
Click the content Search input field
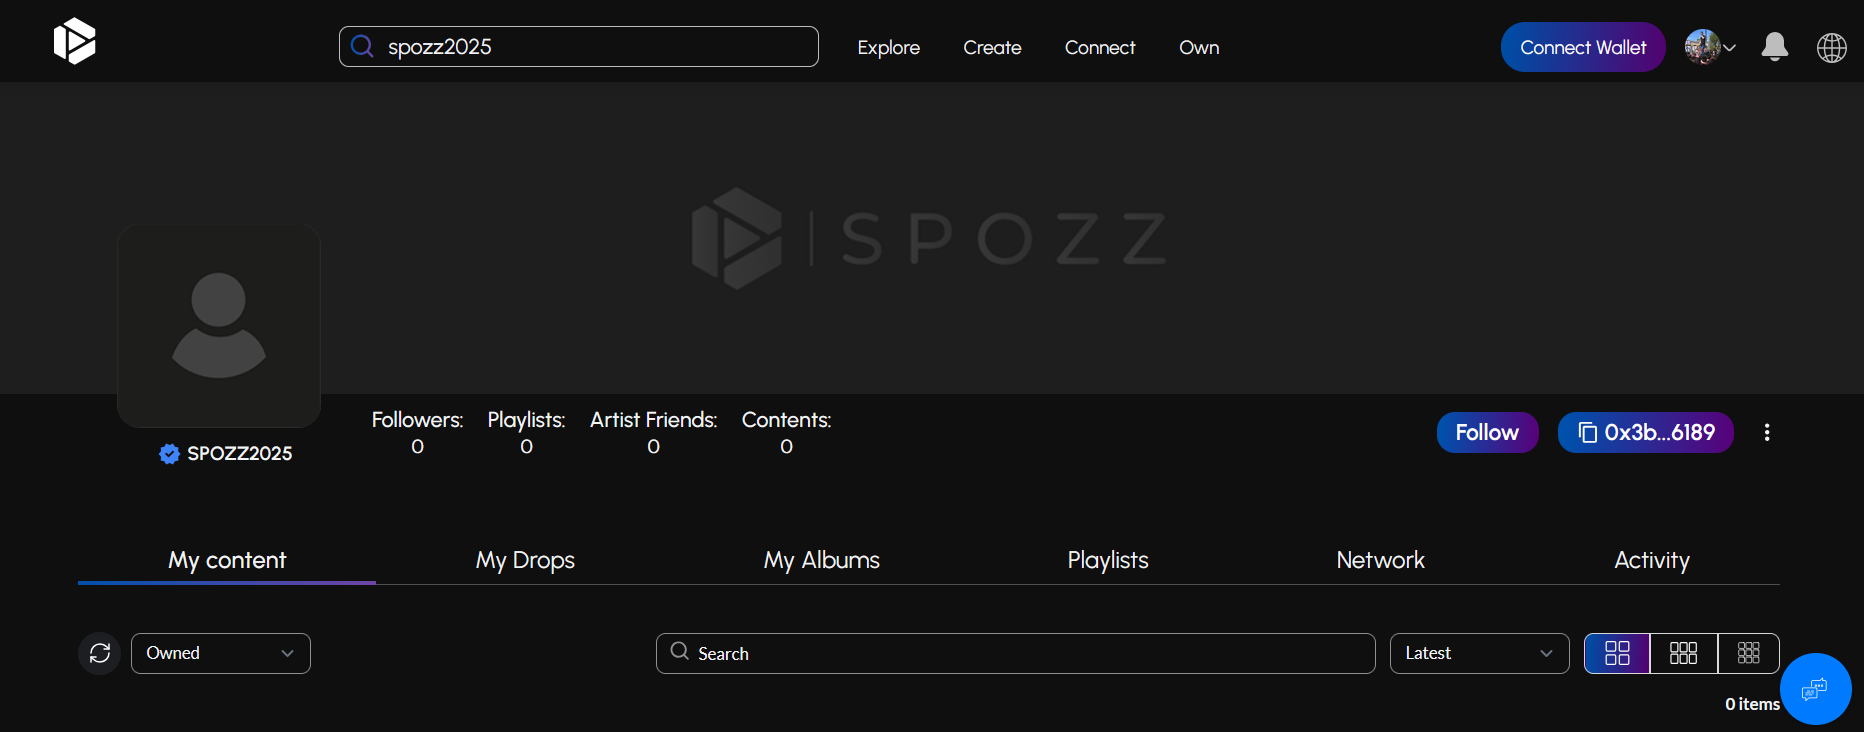(x=1016, y=653)
